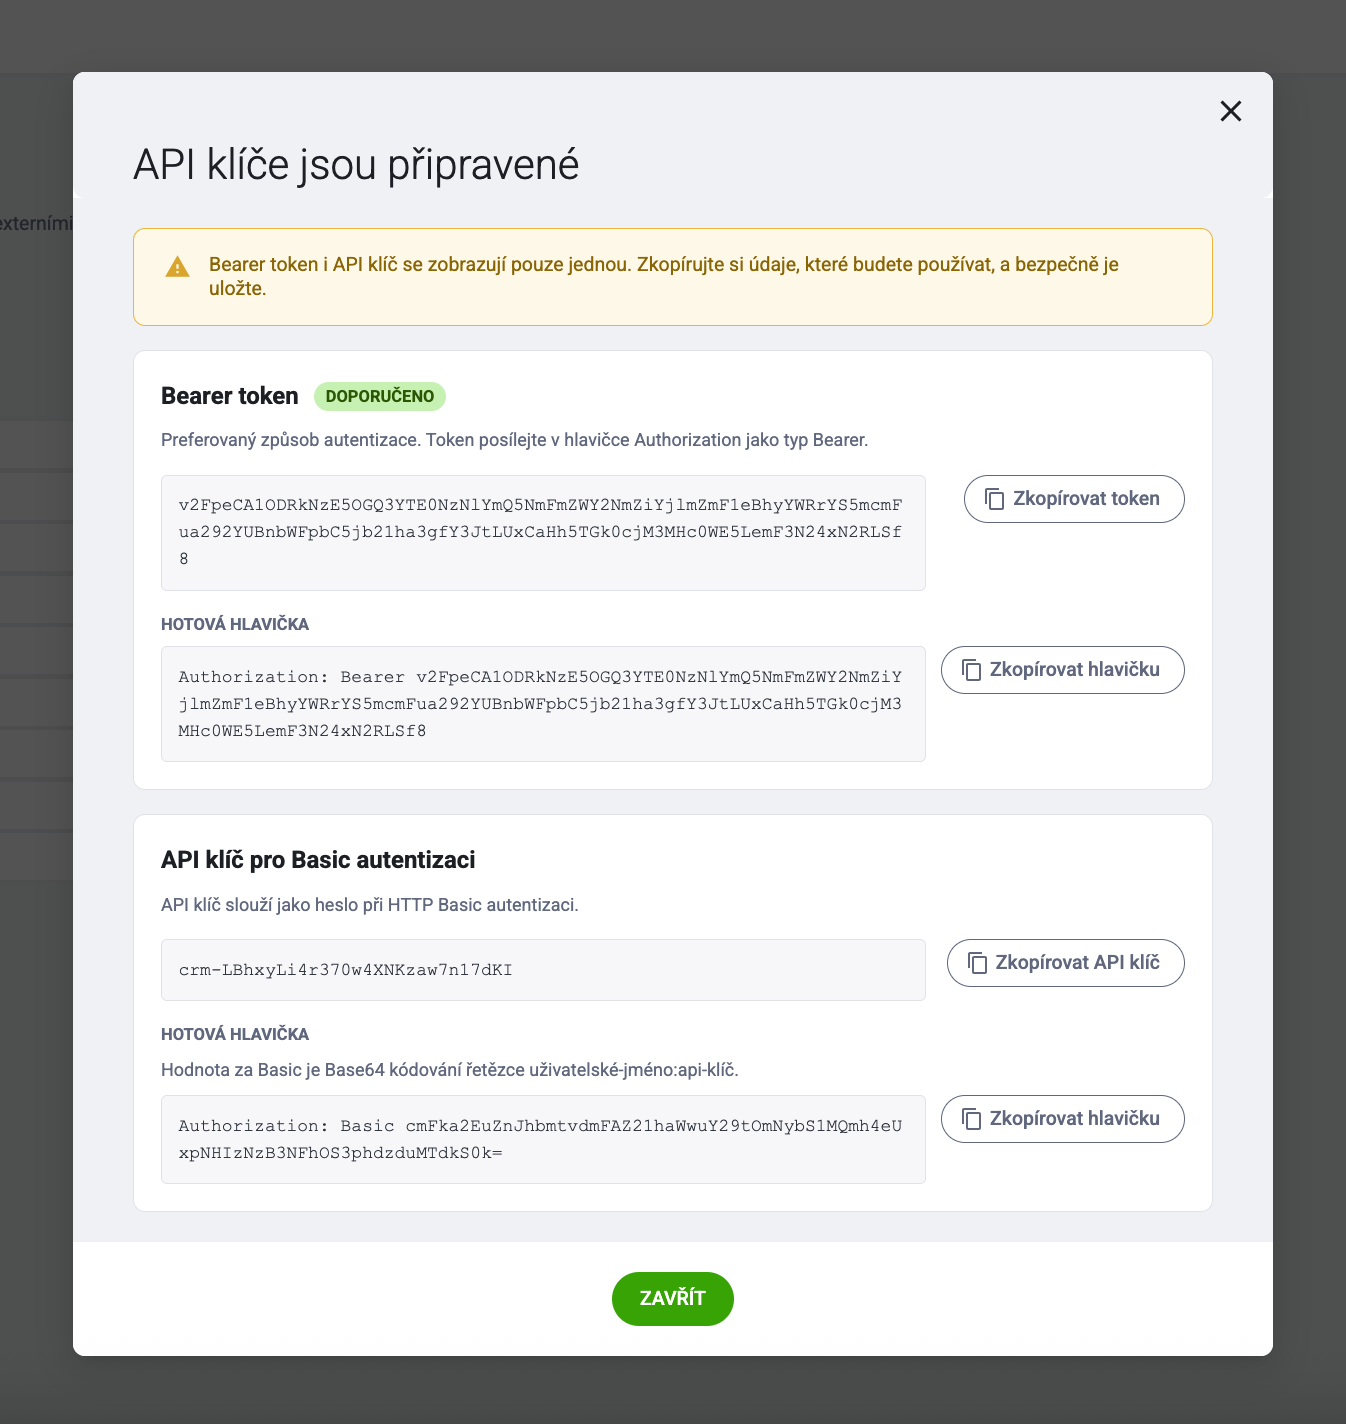
Task: Copy the Basic authorization header
Action: click(1063, 1119)
